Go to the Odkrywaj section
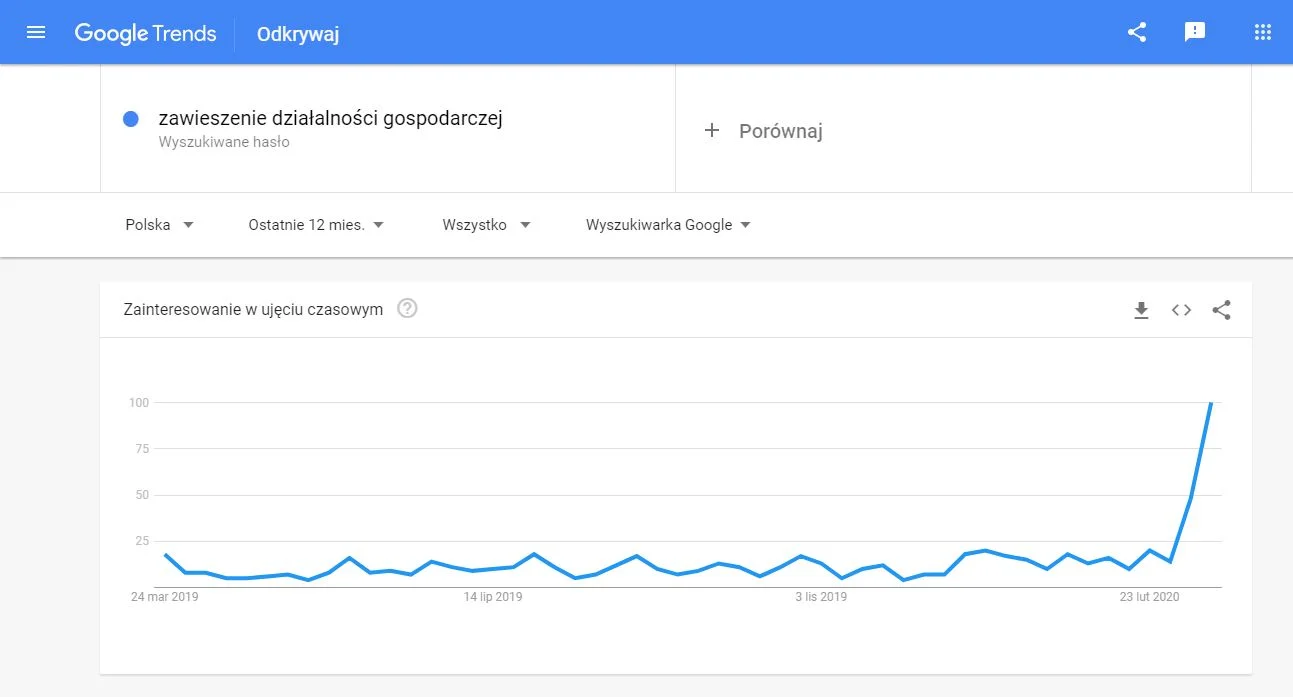 pos(298,34)
